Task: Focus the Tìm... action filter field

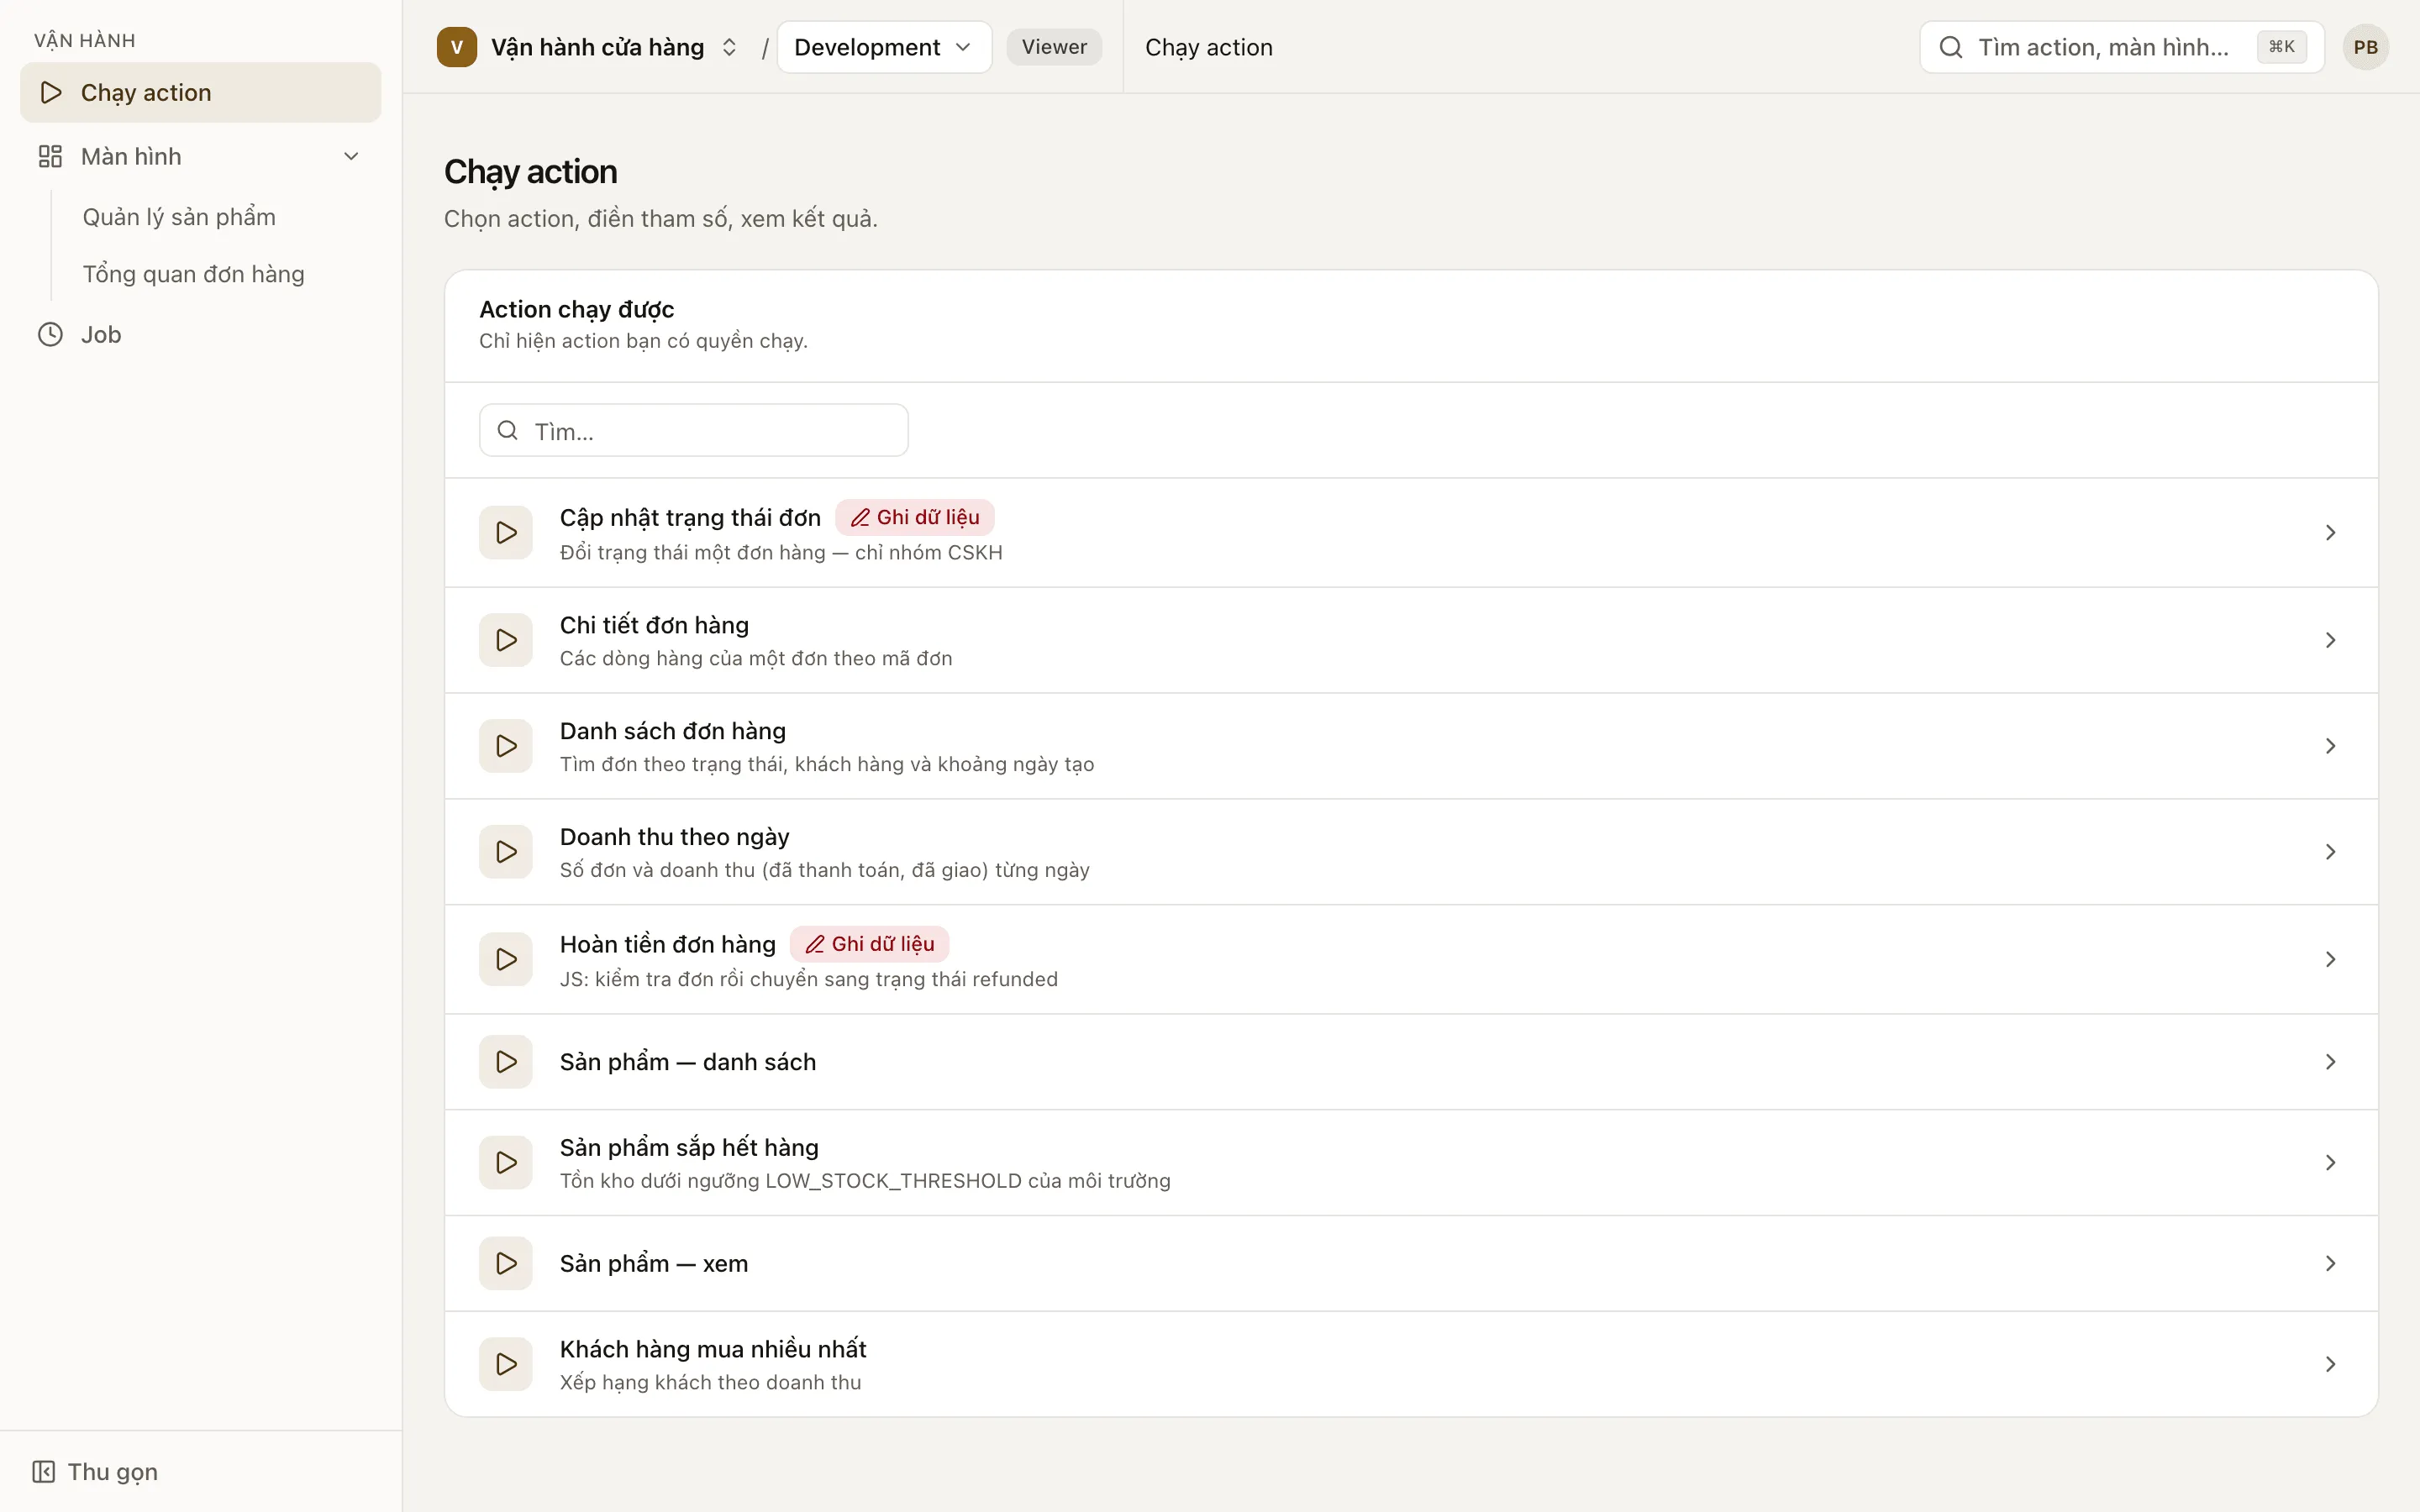Action: (693, 430)
